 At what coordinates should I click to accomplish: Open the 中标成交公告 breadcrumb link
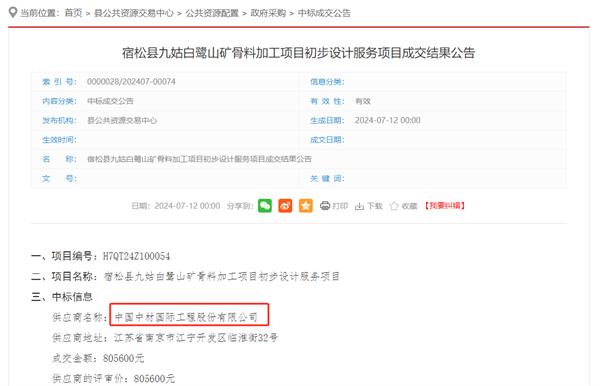point(324,13)
